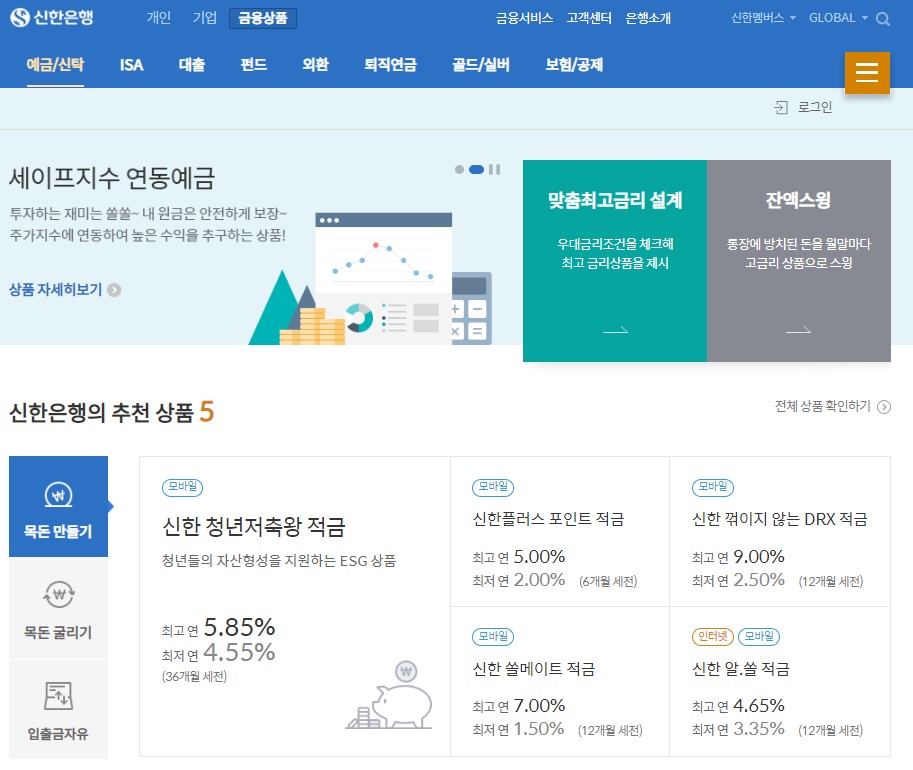Open 신한 쏠메이트 적금 product
Viewport: 913px width, 770px height.
(534, 669)
